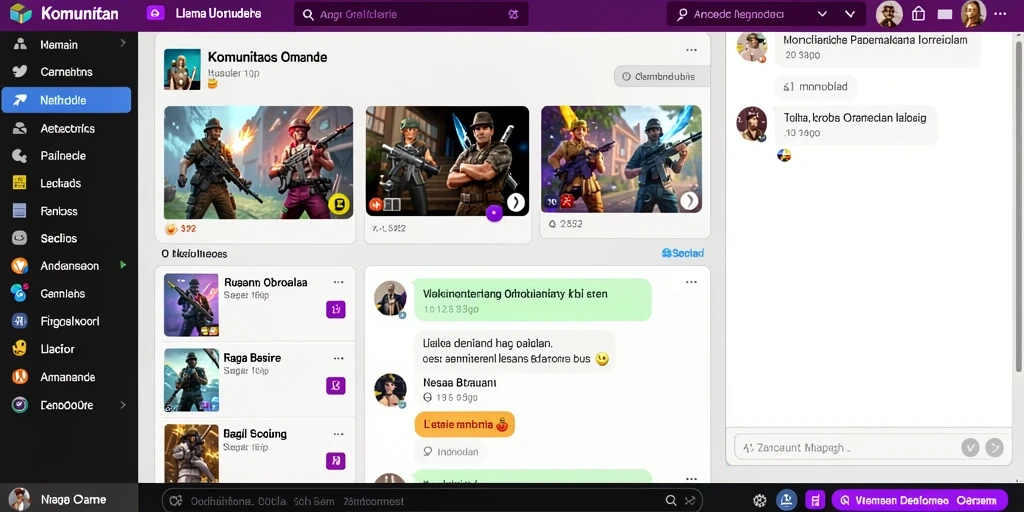The image size is (1024, 512).
Task: Open options for Raga Basire
Action: pos(338,358)
